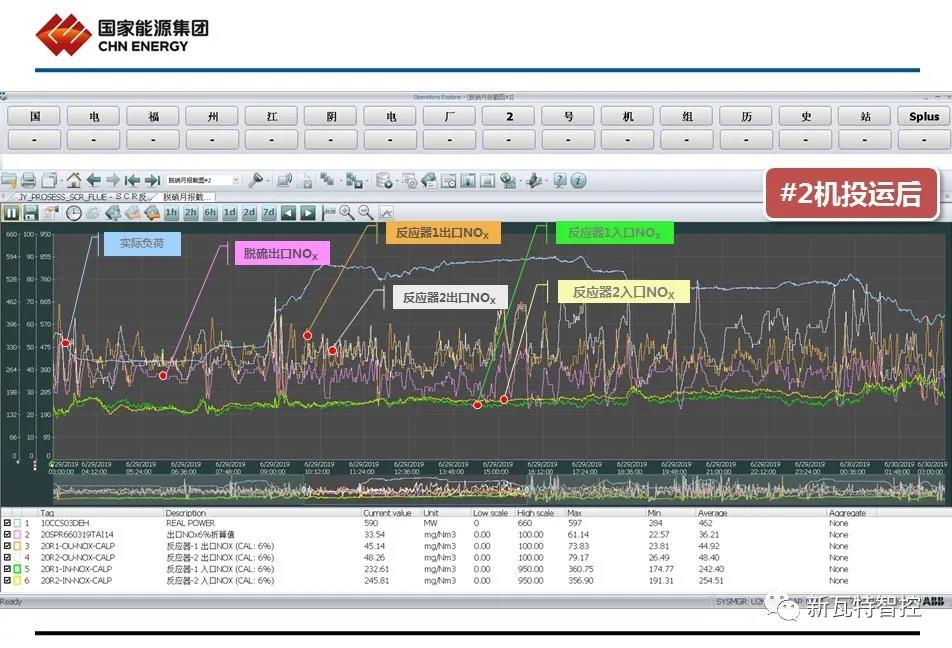Click the database icon in the main toolbar
The image size is (952, 648).
(x=383, y=180)
